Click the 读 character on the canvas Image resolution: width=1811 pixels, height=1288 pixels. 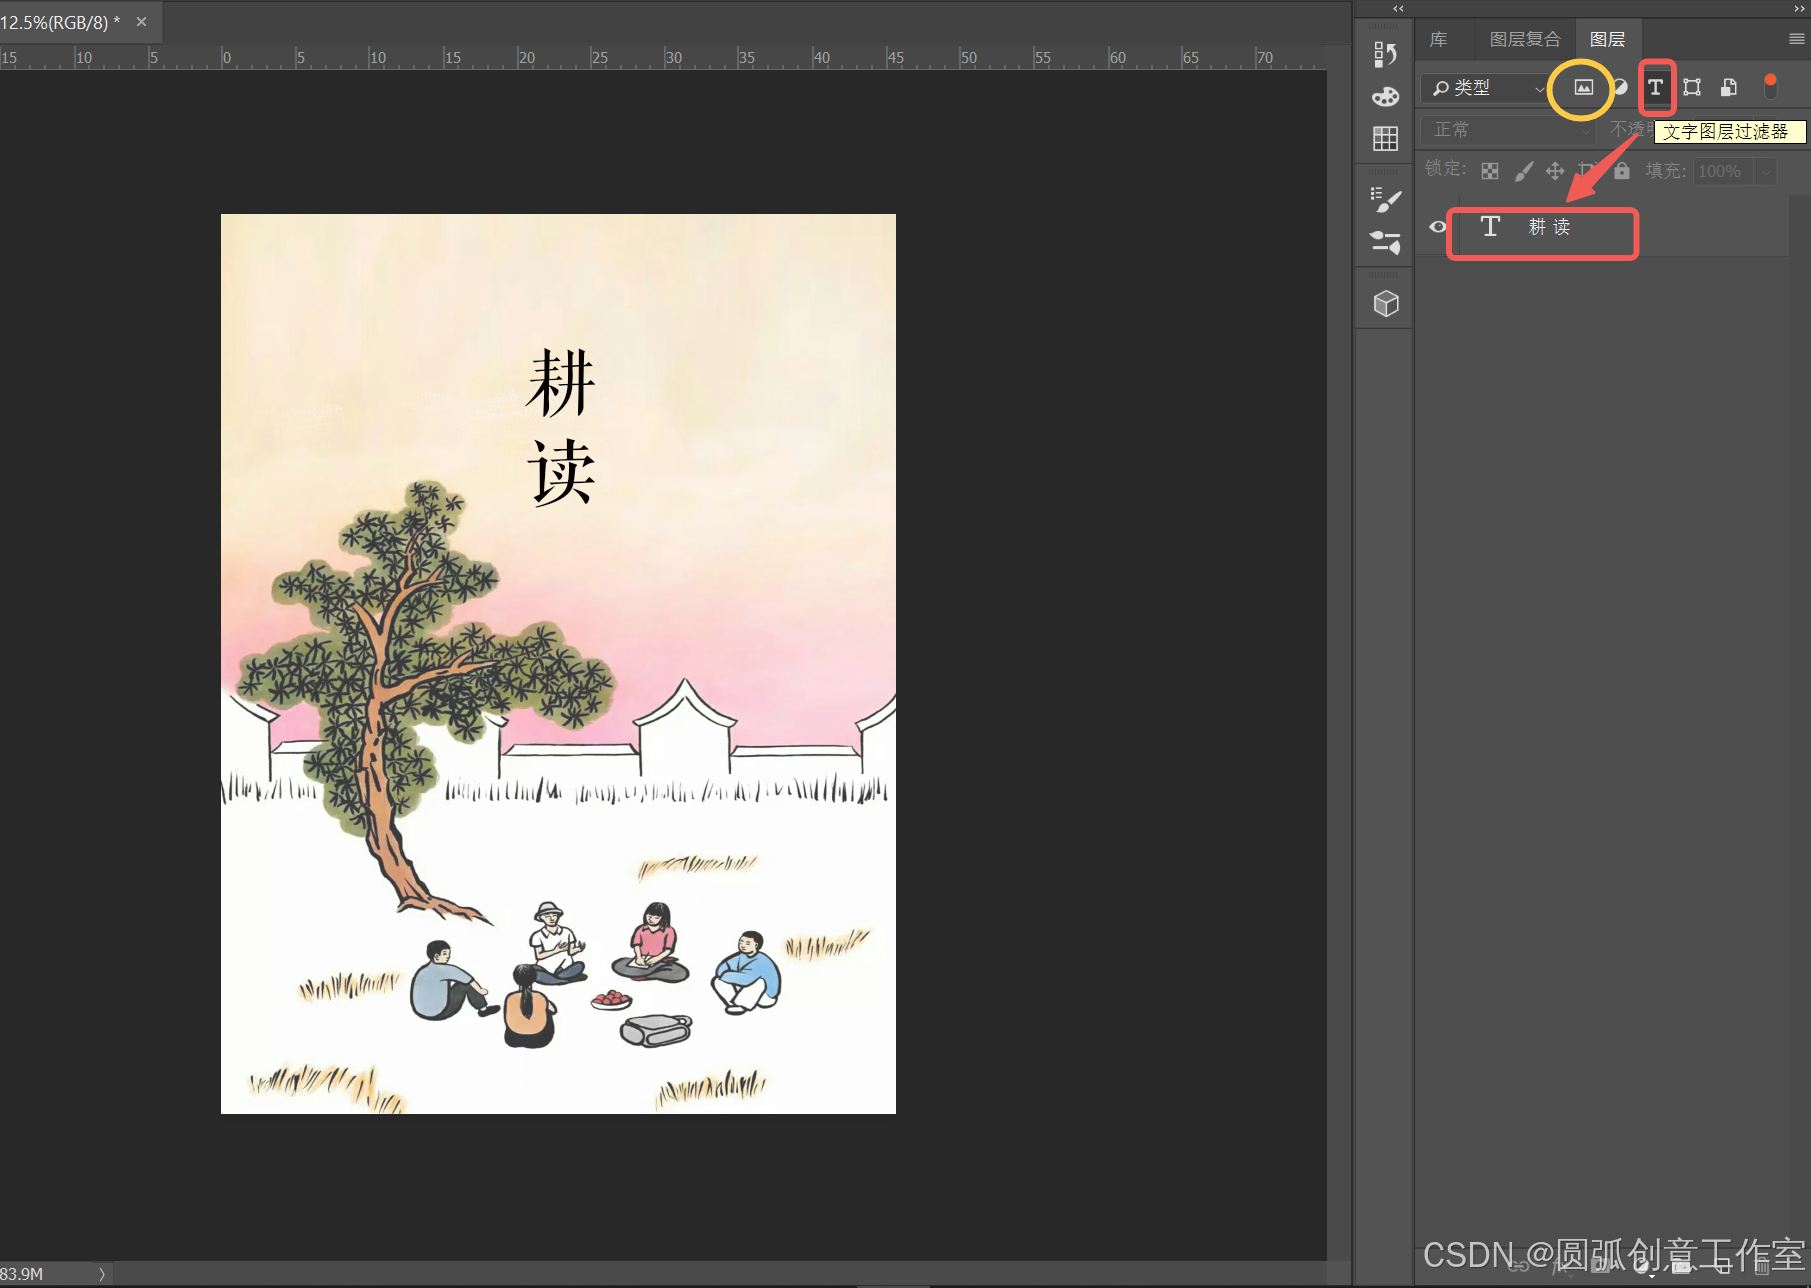[x=560, y=472]
